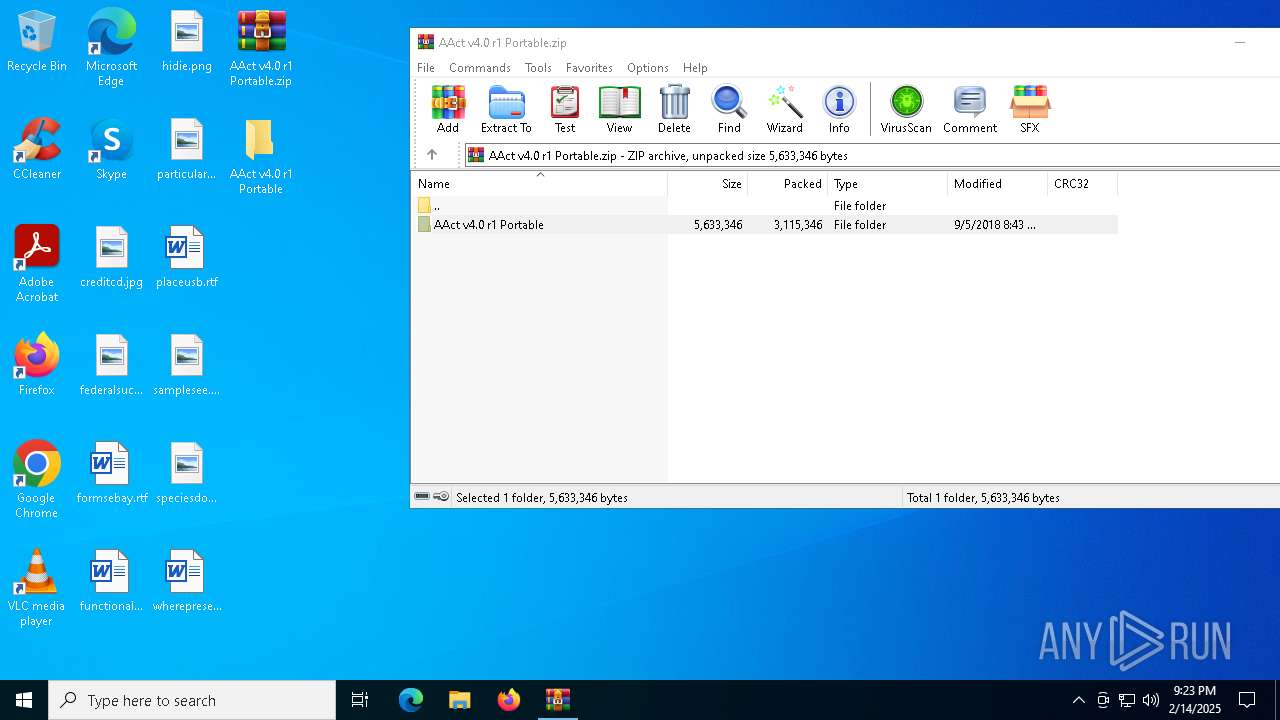
Task: Select Firefox desktop shortcut
Action: (x=37, y=365)
